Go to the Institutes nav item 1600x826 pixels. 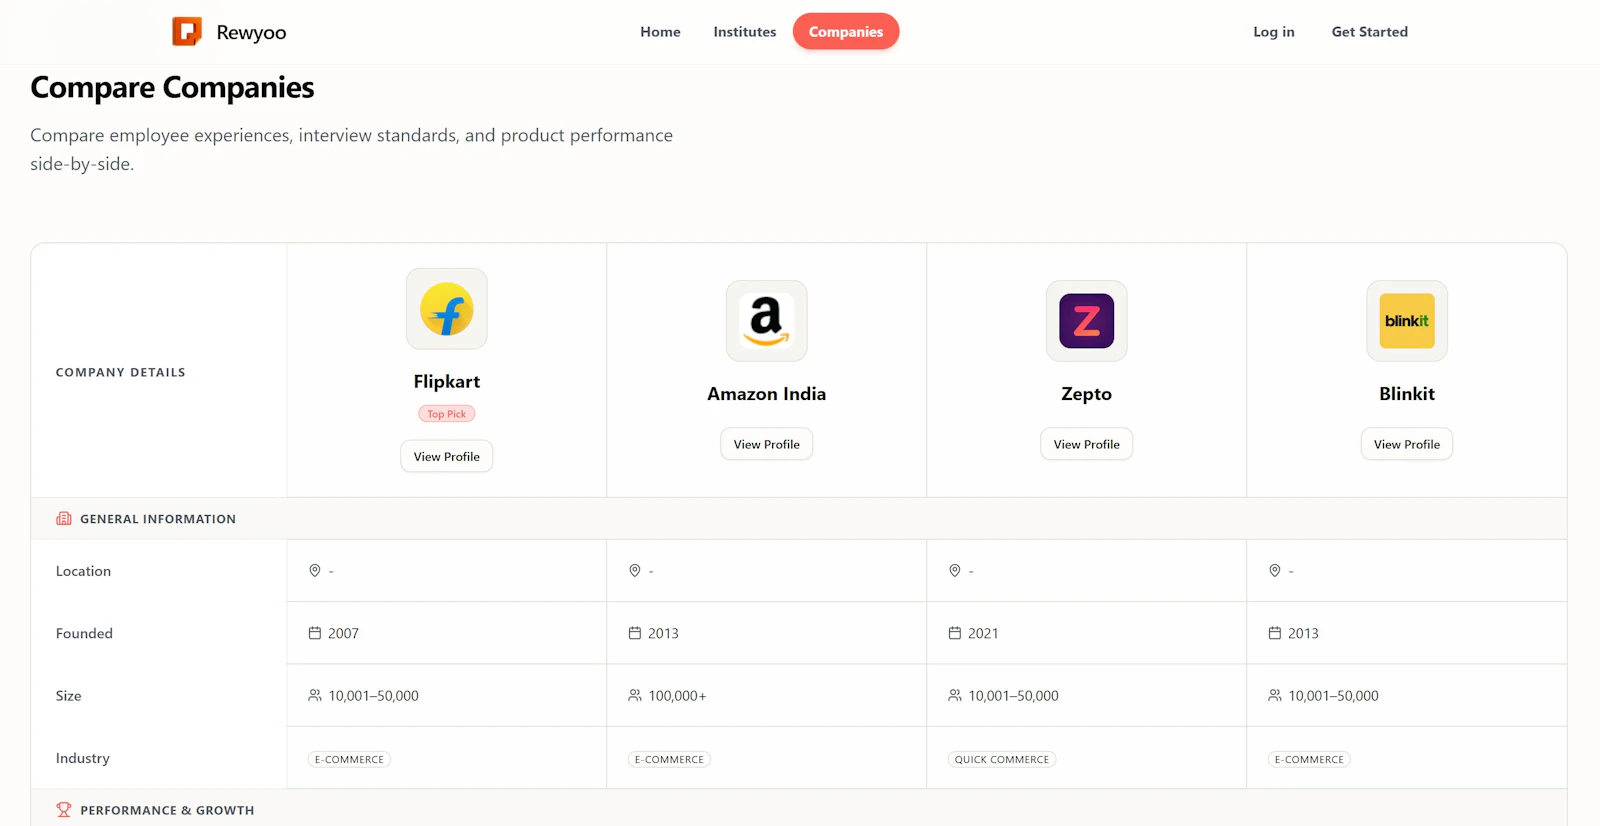(x=745, y=32)
